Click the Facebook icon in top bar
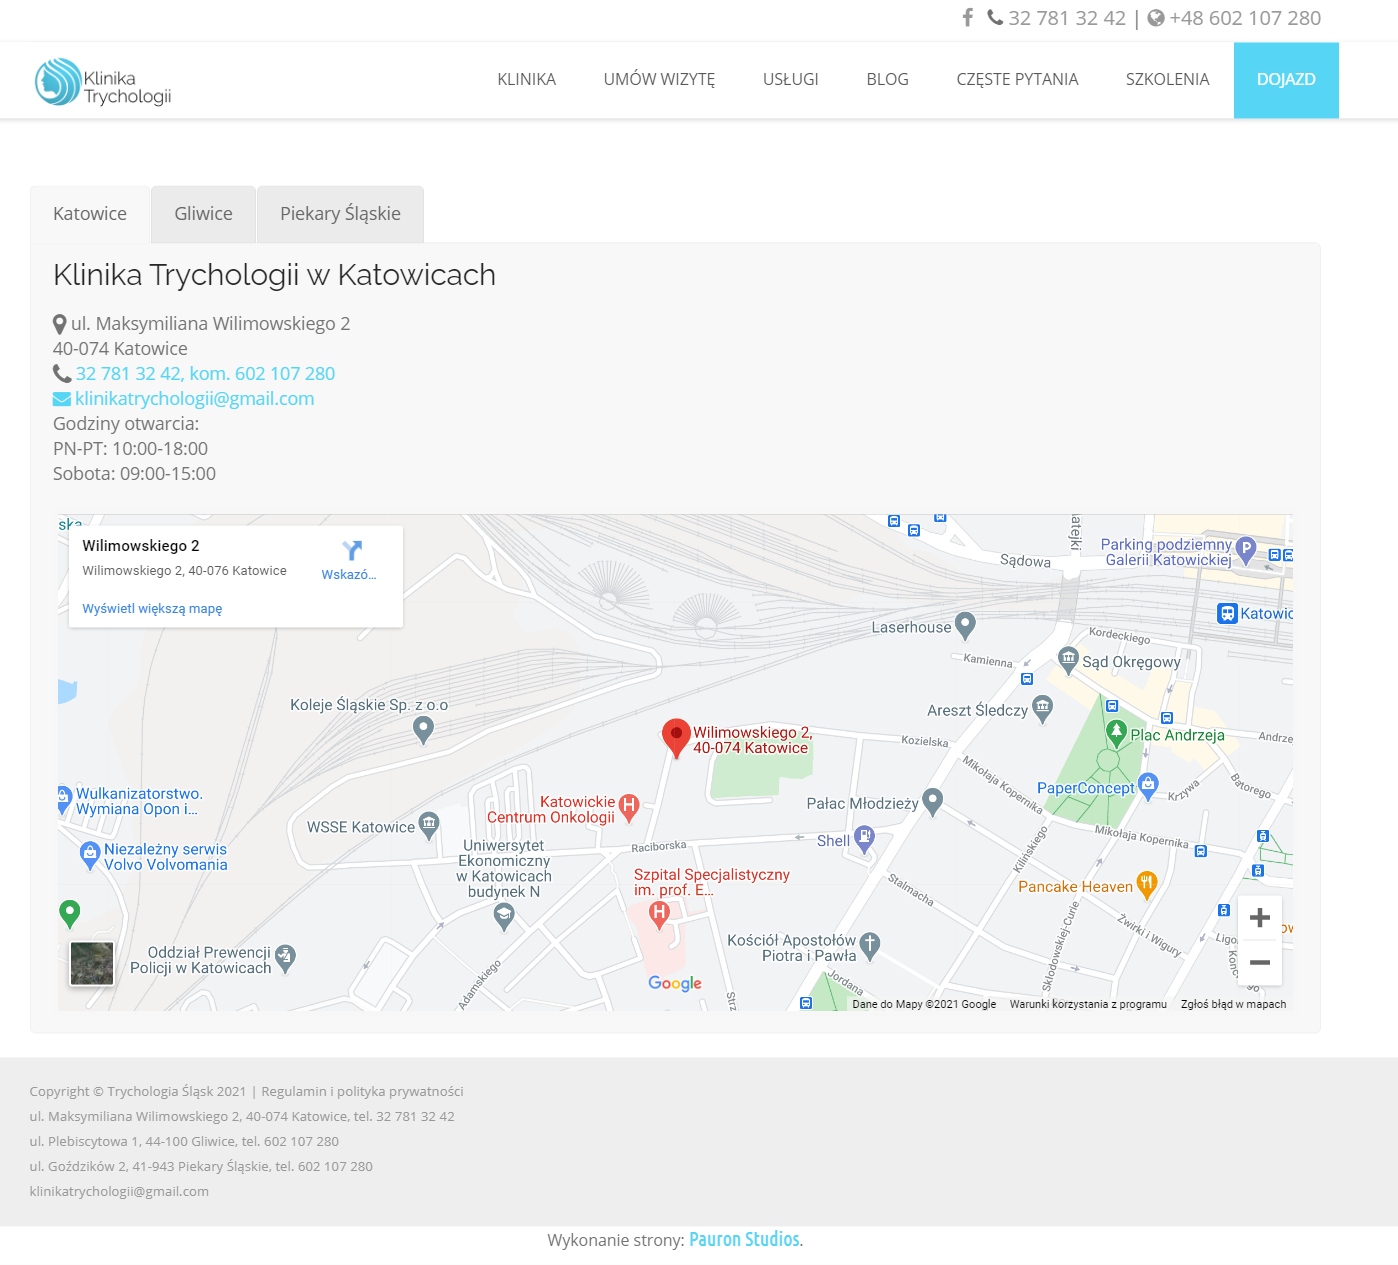The image size is (1398, 1265). 967,18
